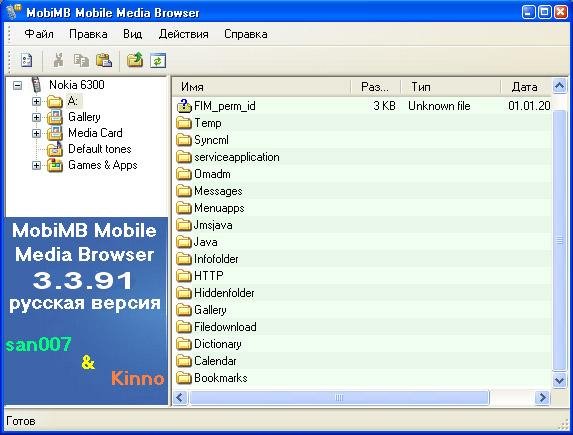Click the Gallery tree icon
Viewport: 573px width, 435px height.
point(55,117)
